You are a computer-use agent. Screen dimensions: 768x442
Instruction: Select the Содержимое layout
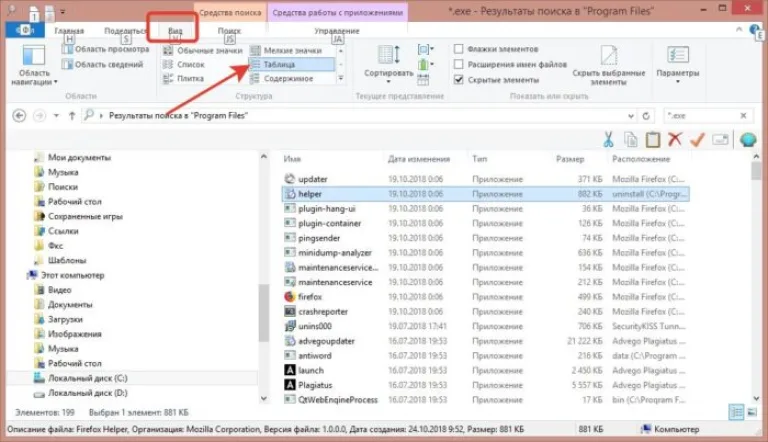282,78
